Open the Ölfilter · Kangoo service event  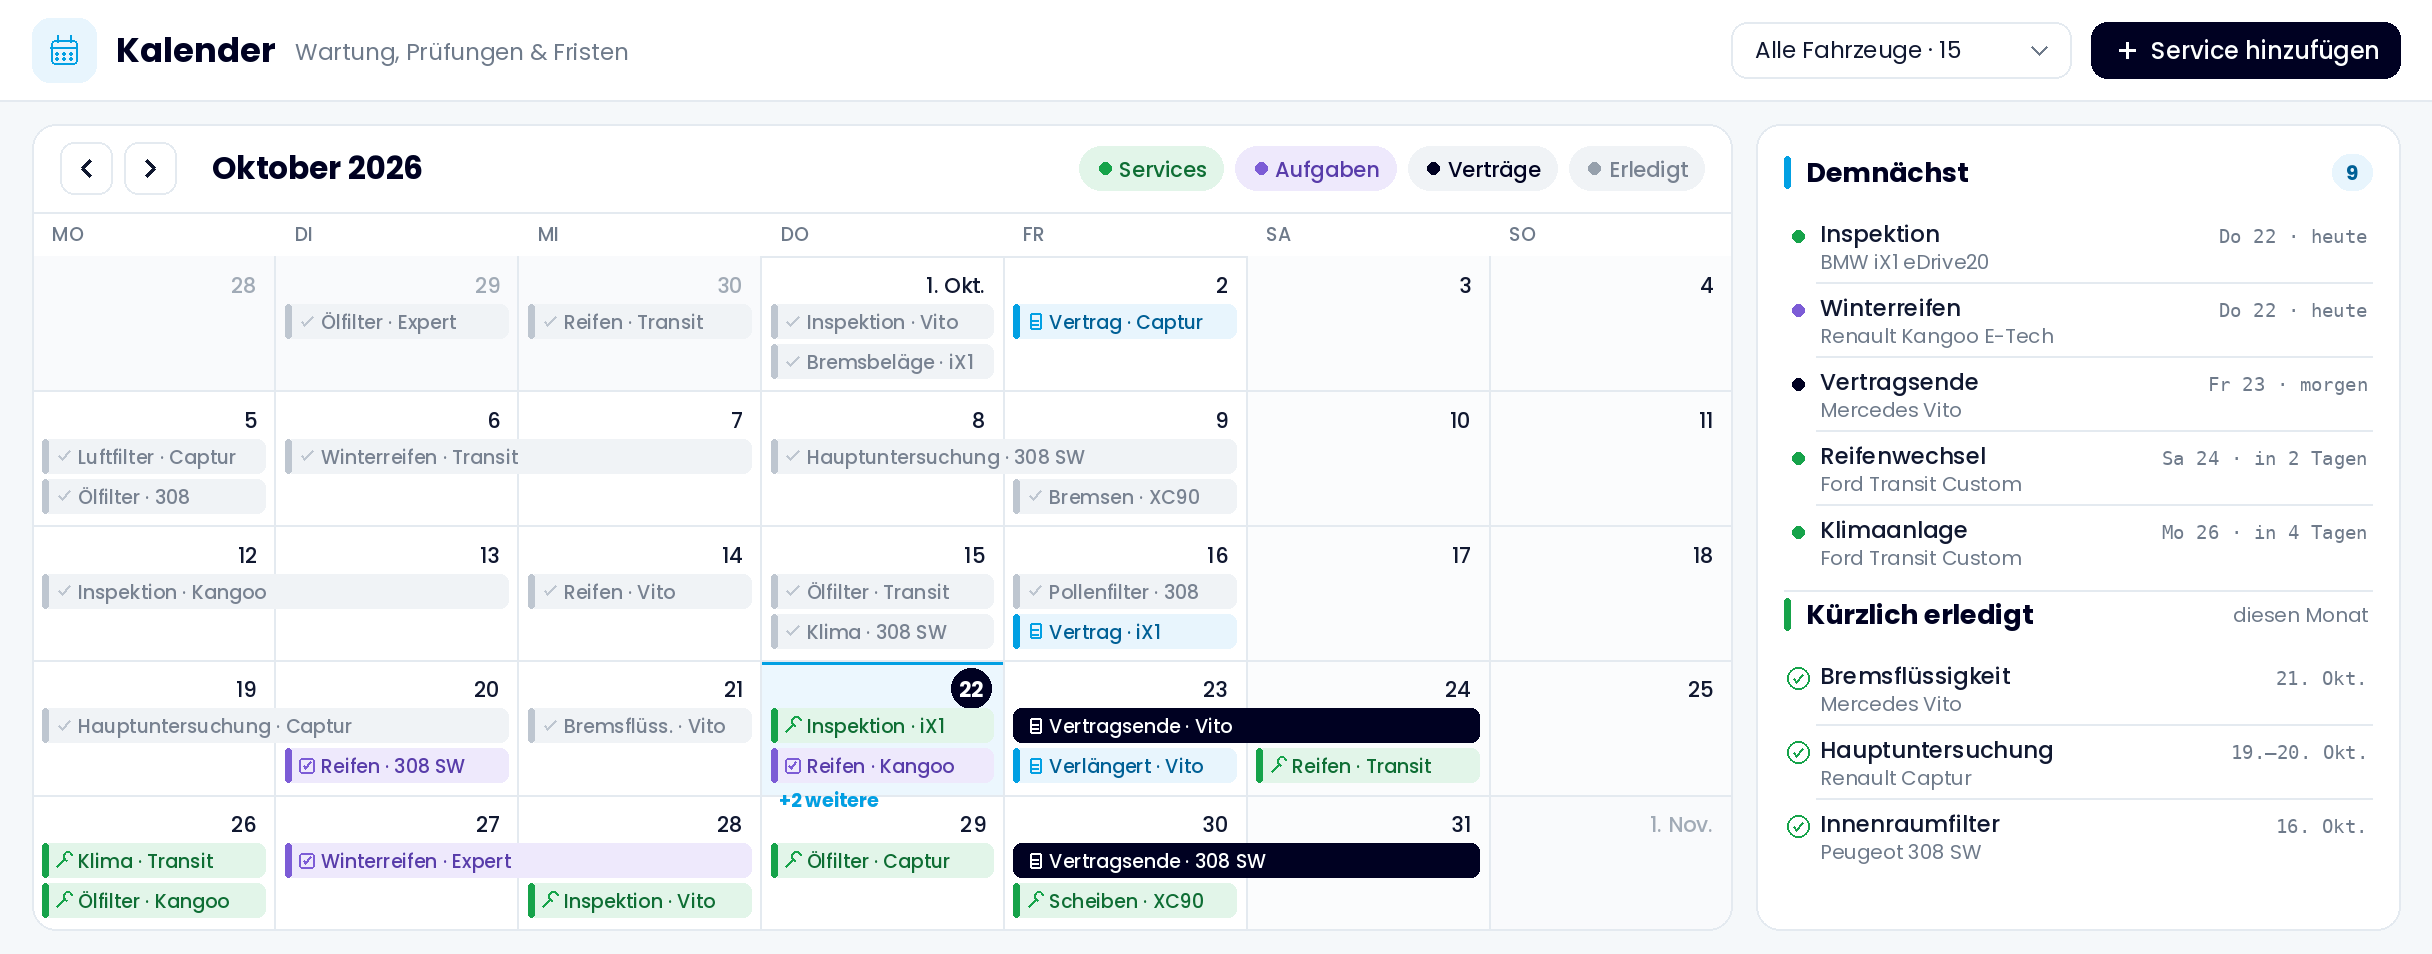click(x=154, y=901)
